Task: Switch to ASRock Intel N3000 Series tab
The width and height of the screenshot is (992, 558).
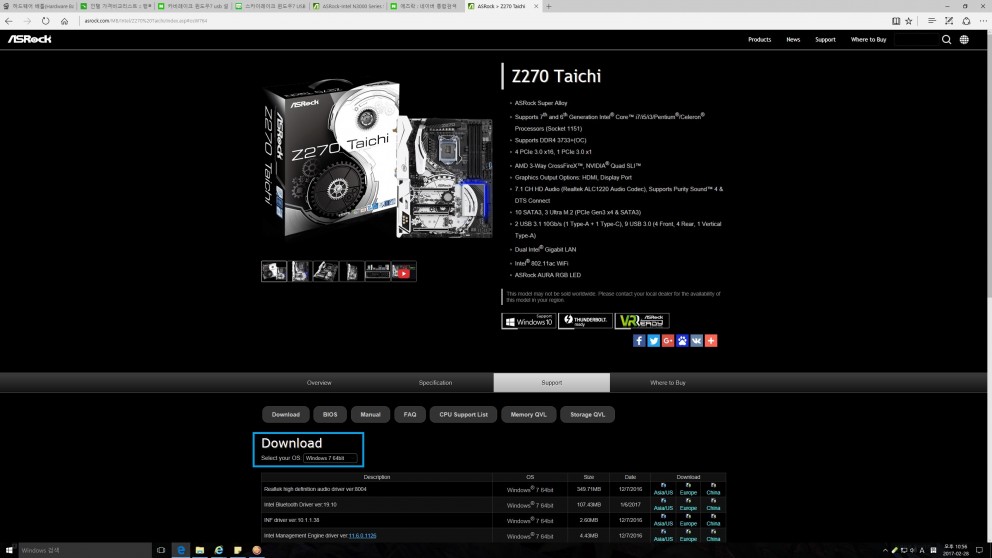Action: tap(348, 6)
